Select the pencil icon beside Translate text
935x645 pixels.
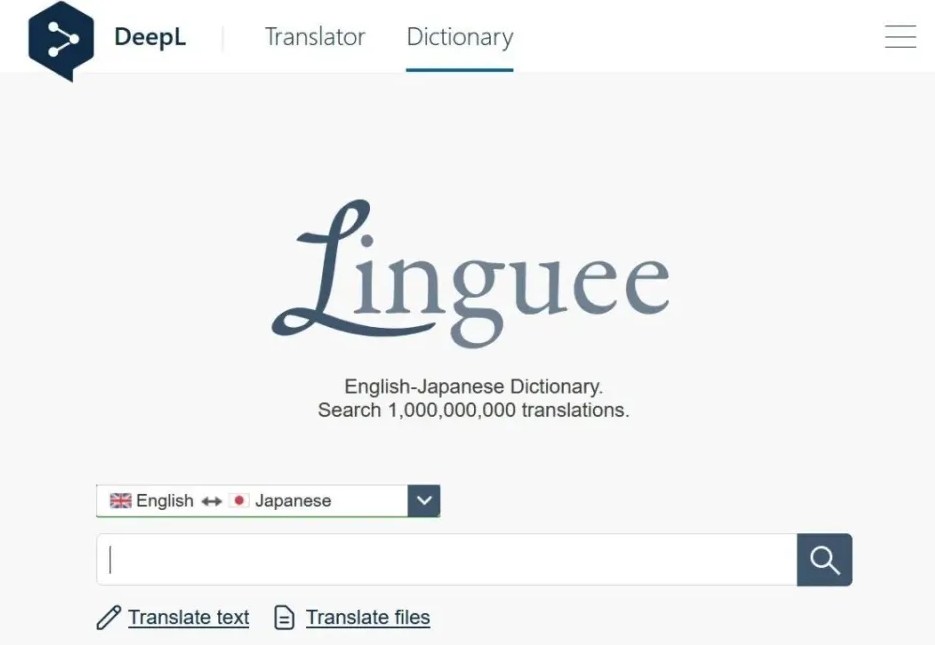tap(108, 617)
